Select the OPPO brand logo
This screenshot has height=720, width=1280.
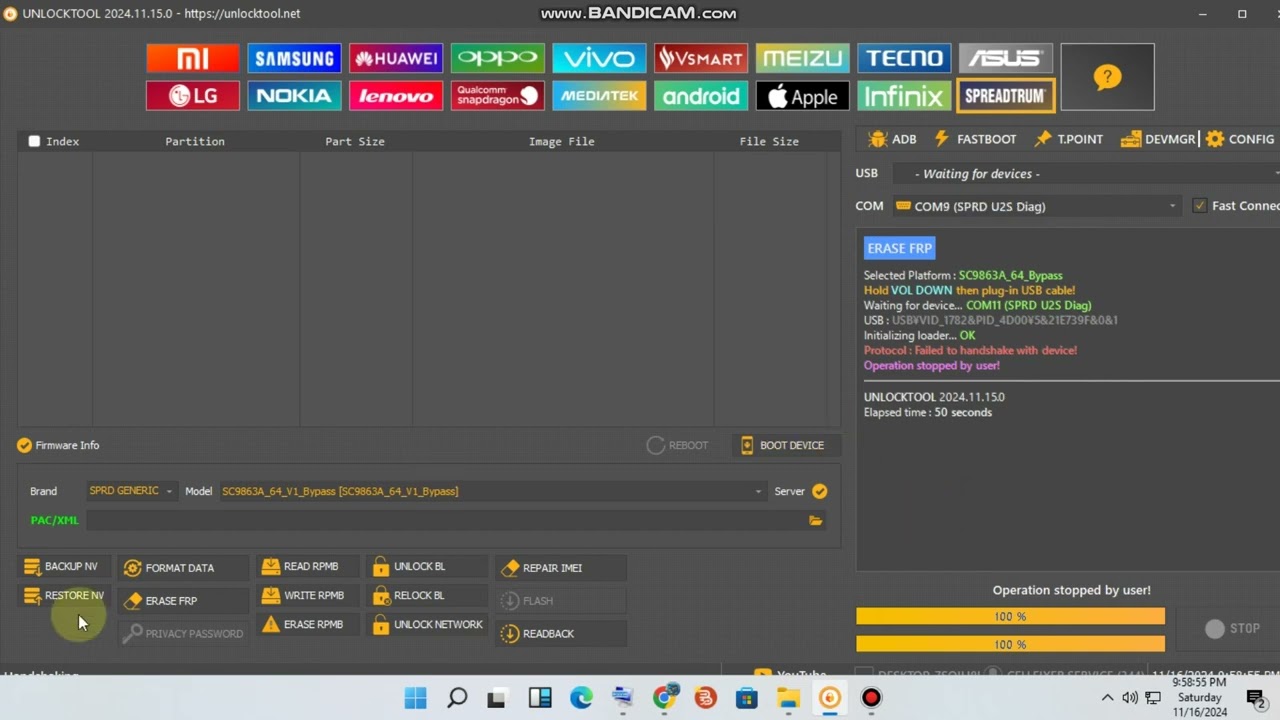[x=497, y=58]
